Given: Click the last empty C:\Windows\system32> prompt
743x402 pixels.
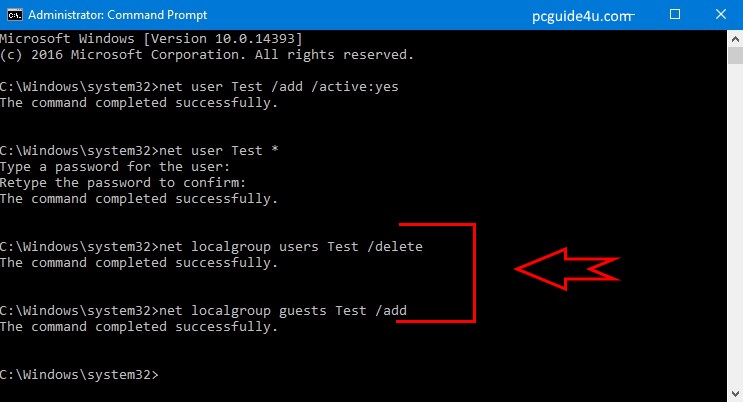Looking at the screenshot, I should (x=79, y=375).
